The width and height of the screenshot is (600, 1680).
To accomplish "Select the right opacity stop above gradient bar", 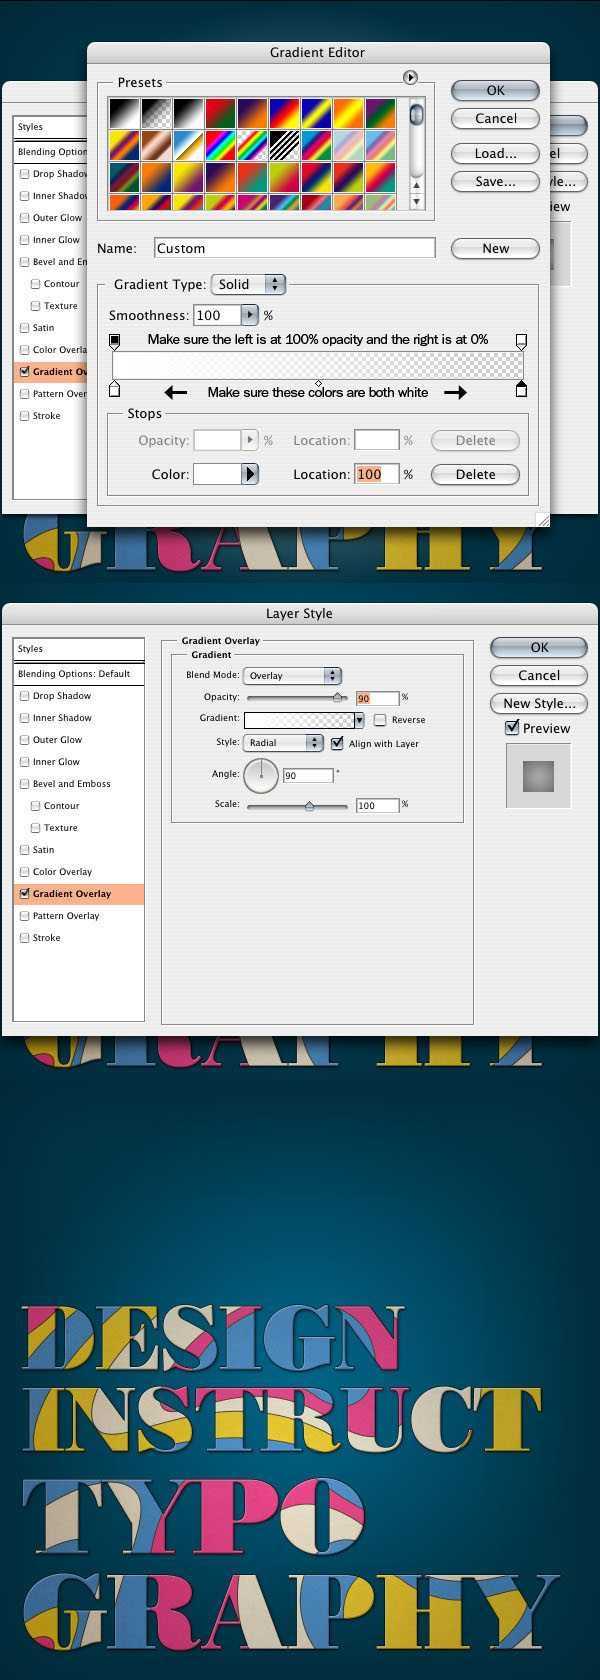I will (521, 342).
